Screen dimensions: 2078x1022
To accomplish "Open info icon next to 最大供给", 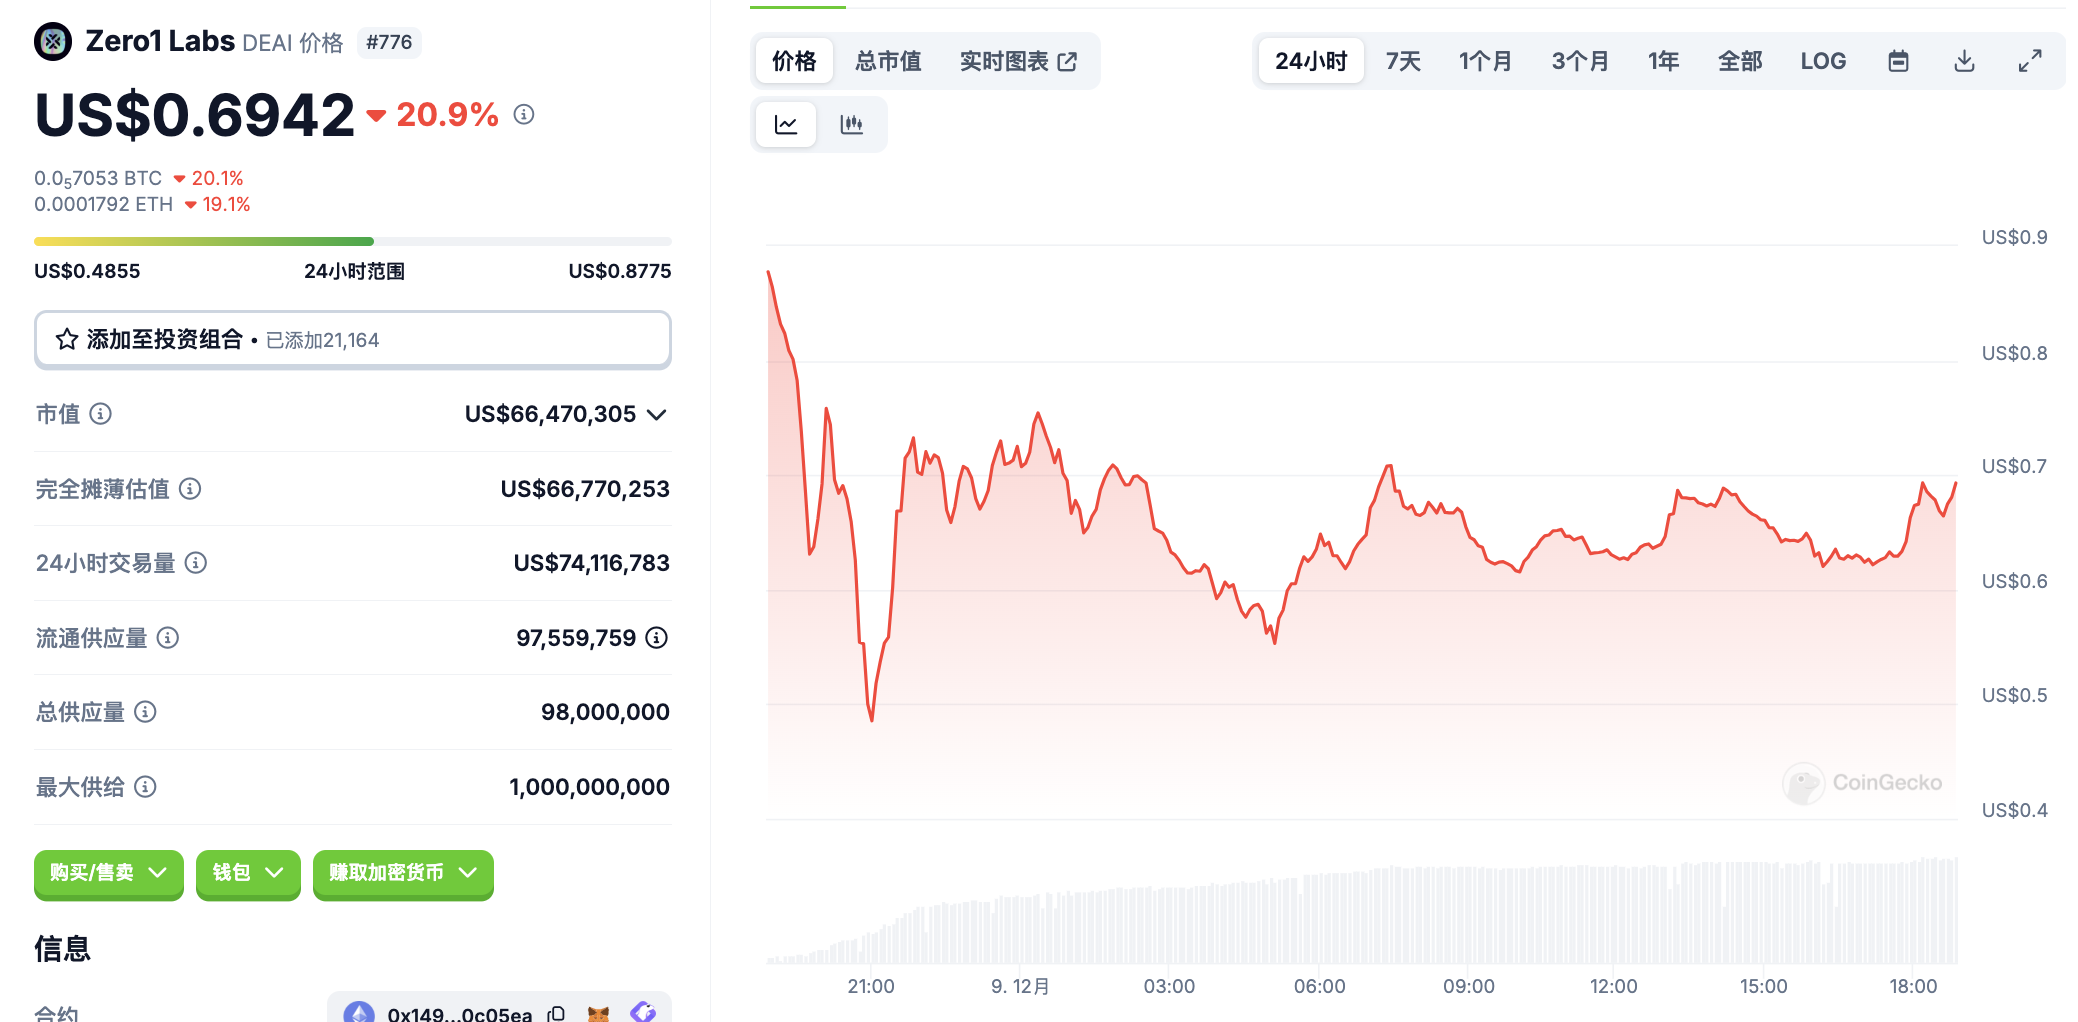I will [145, 787].
